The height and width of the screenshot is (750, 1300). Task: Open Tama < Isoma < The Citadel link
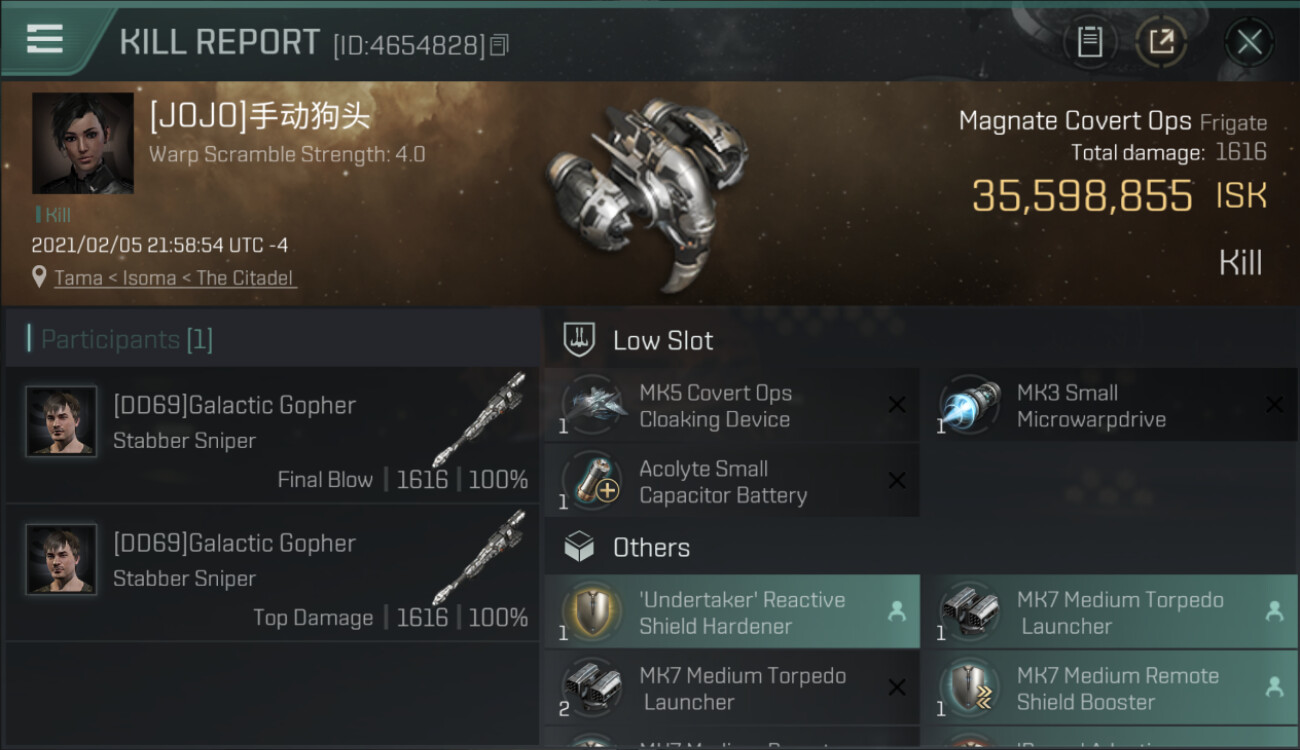coord(175,278)
